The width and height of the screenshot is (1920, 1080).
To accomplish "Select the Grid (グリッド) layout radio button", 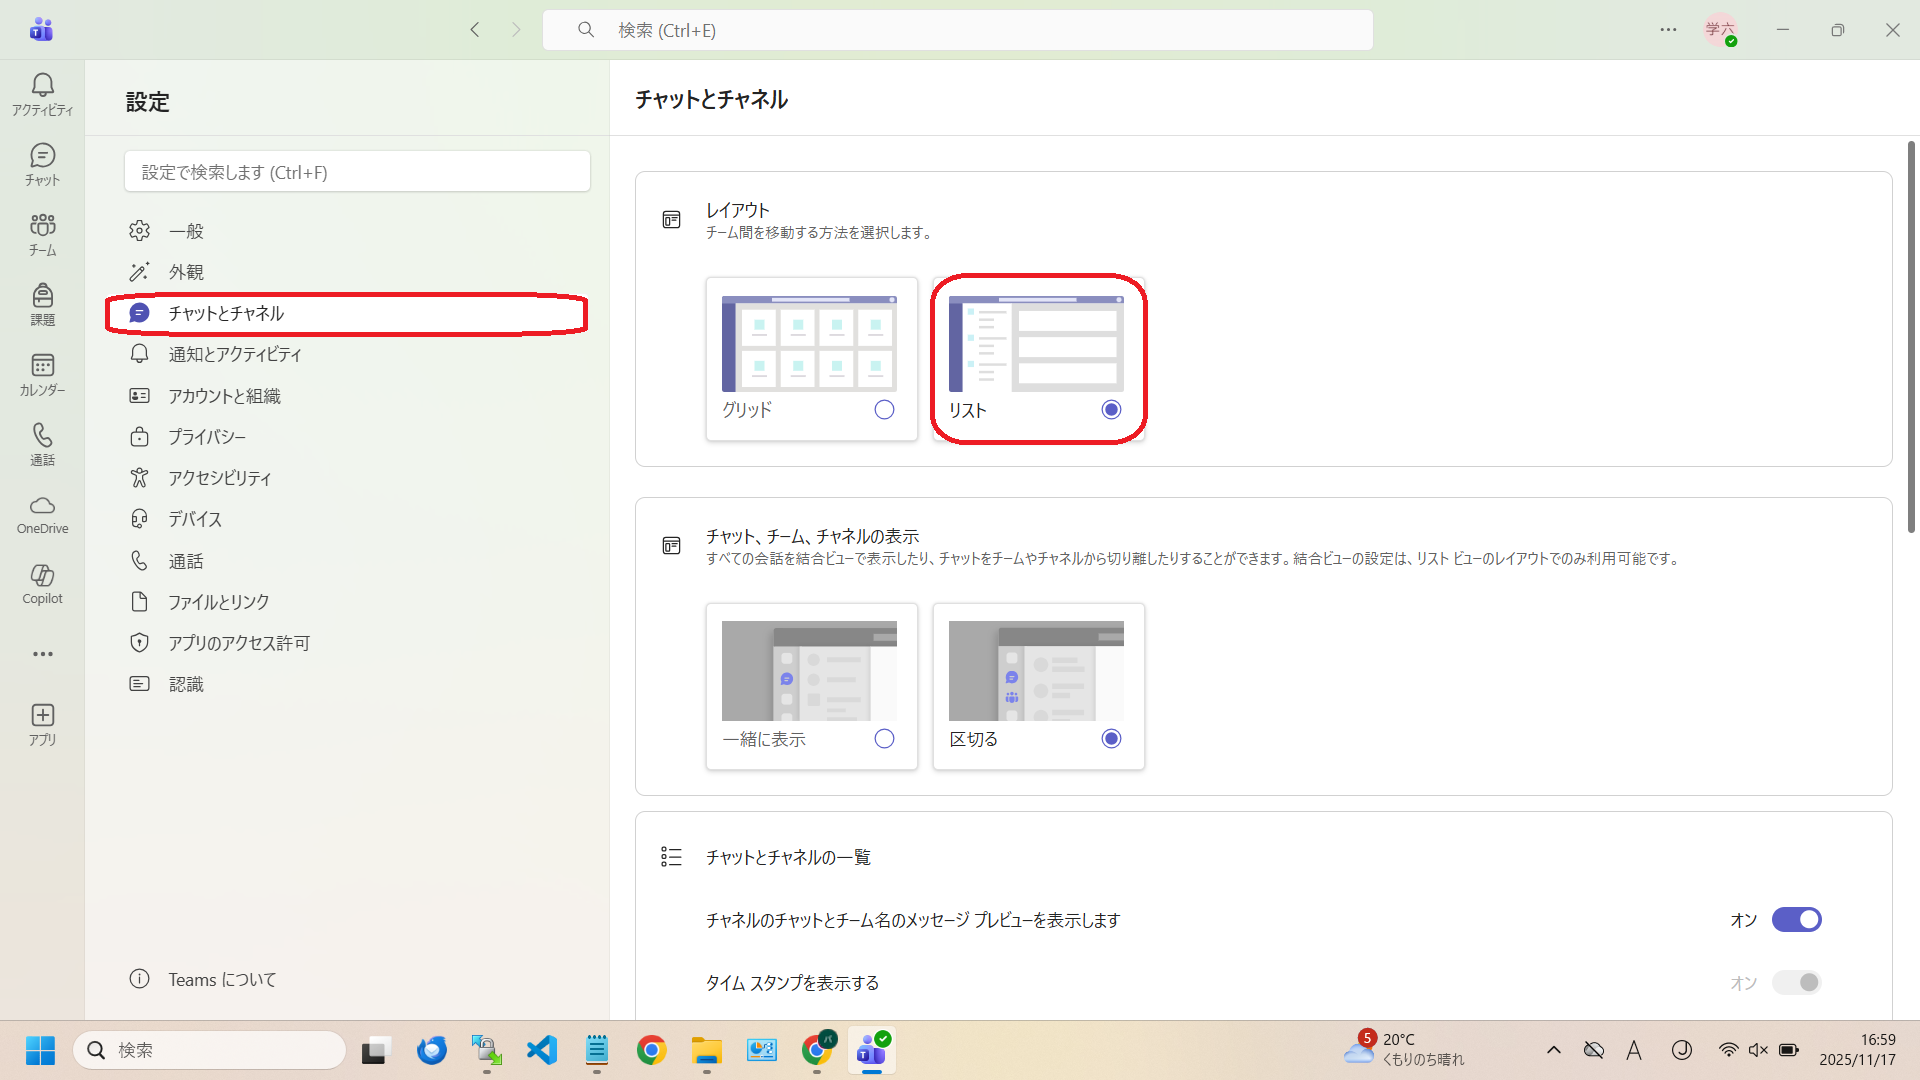I will point(884,410).
